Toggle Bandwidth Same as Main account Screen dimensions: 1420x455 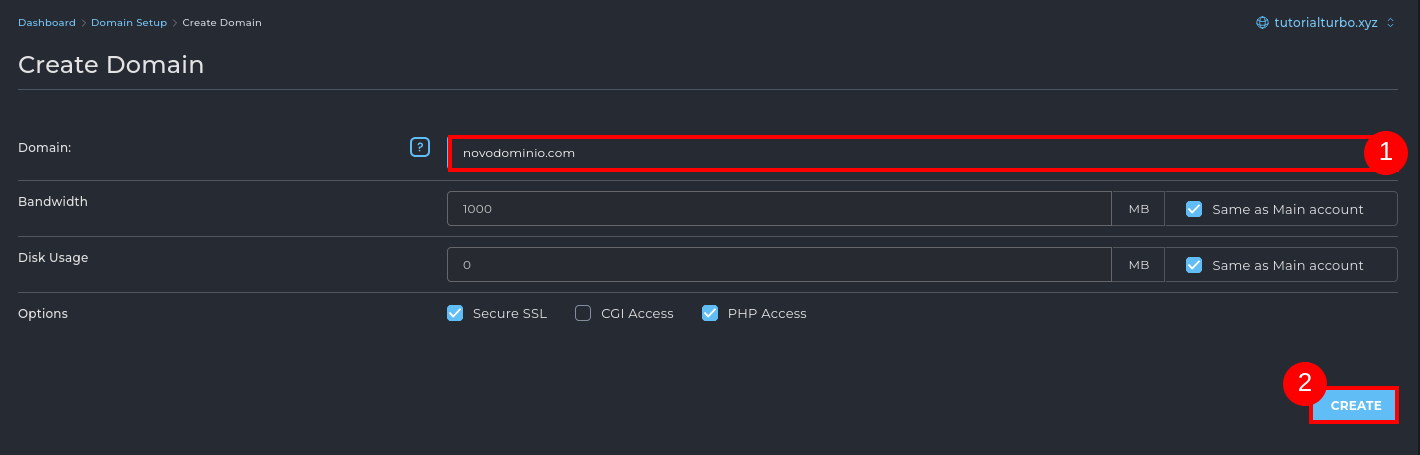click(x=1193, y=209)
